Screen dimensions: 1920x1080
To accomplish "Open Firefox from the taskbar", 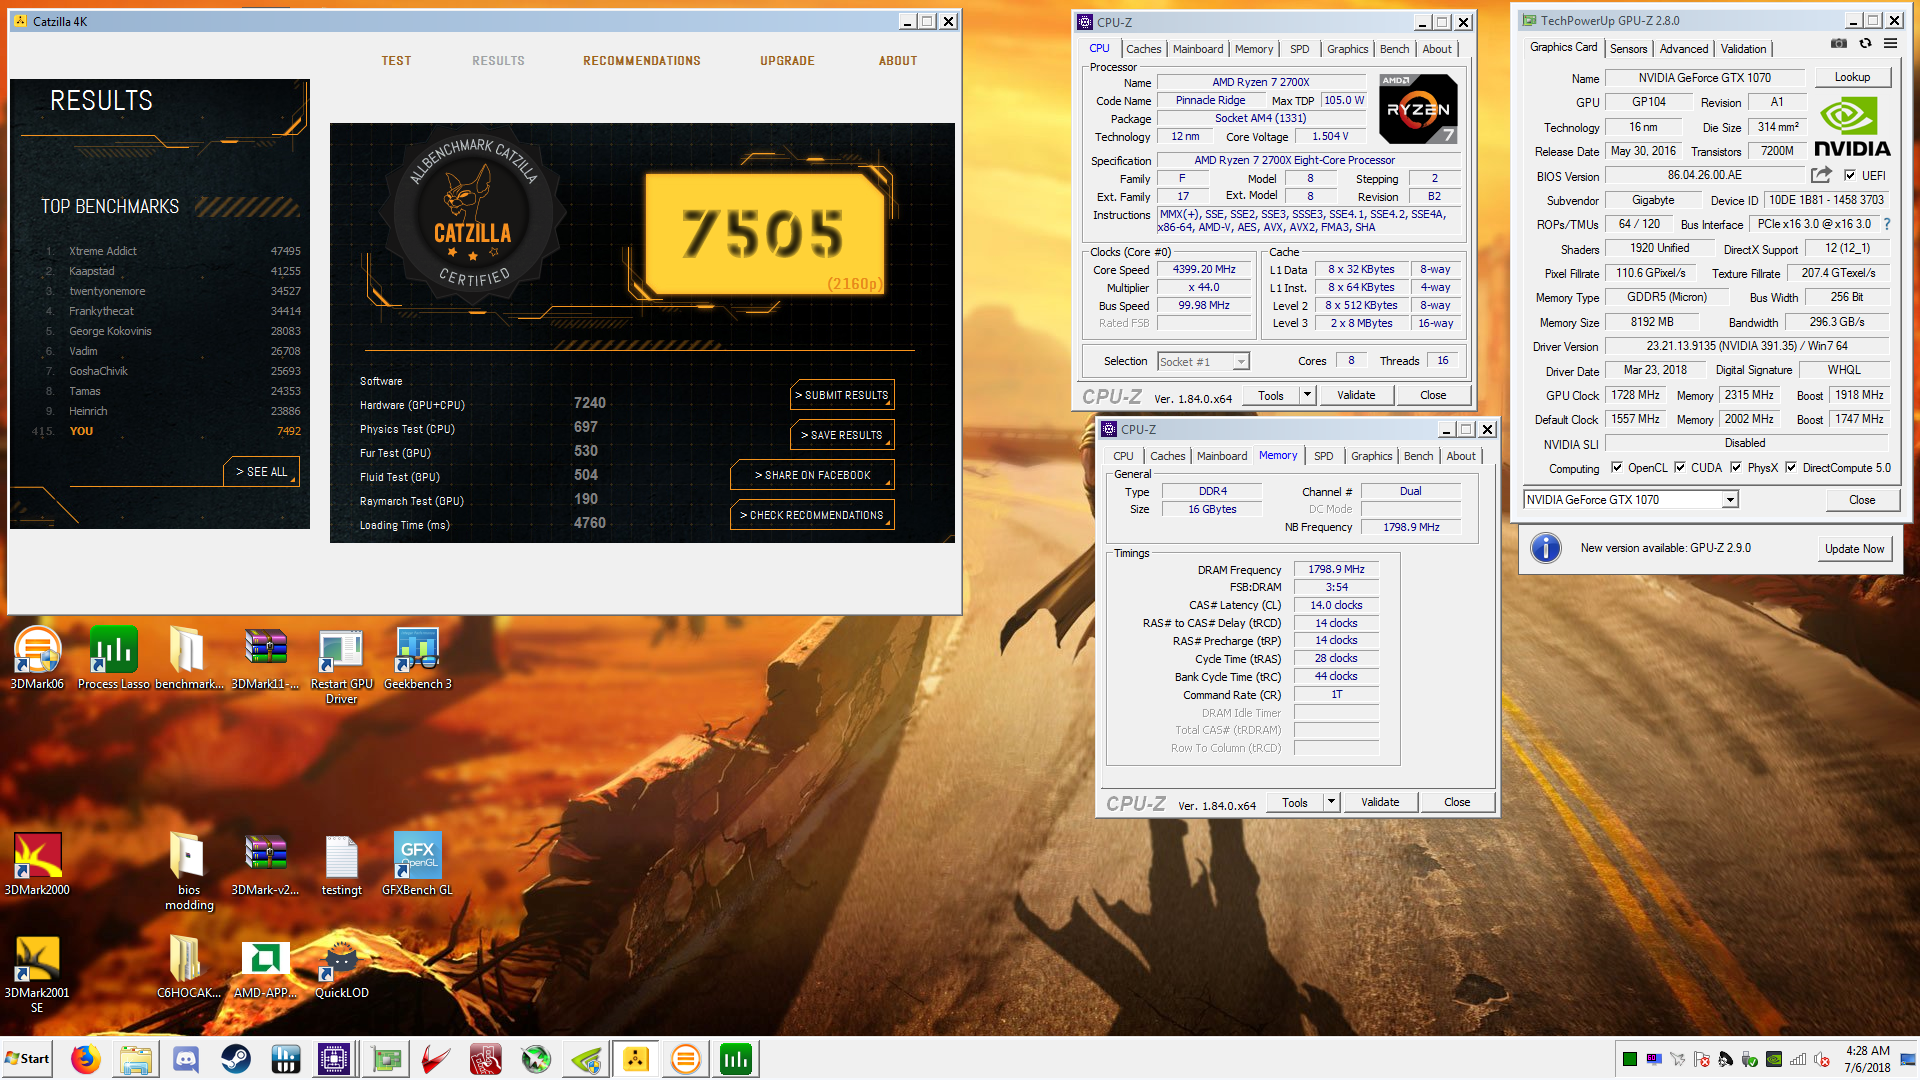I will [86, 1059].
